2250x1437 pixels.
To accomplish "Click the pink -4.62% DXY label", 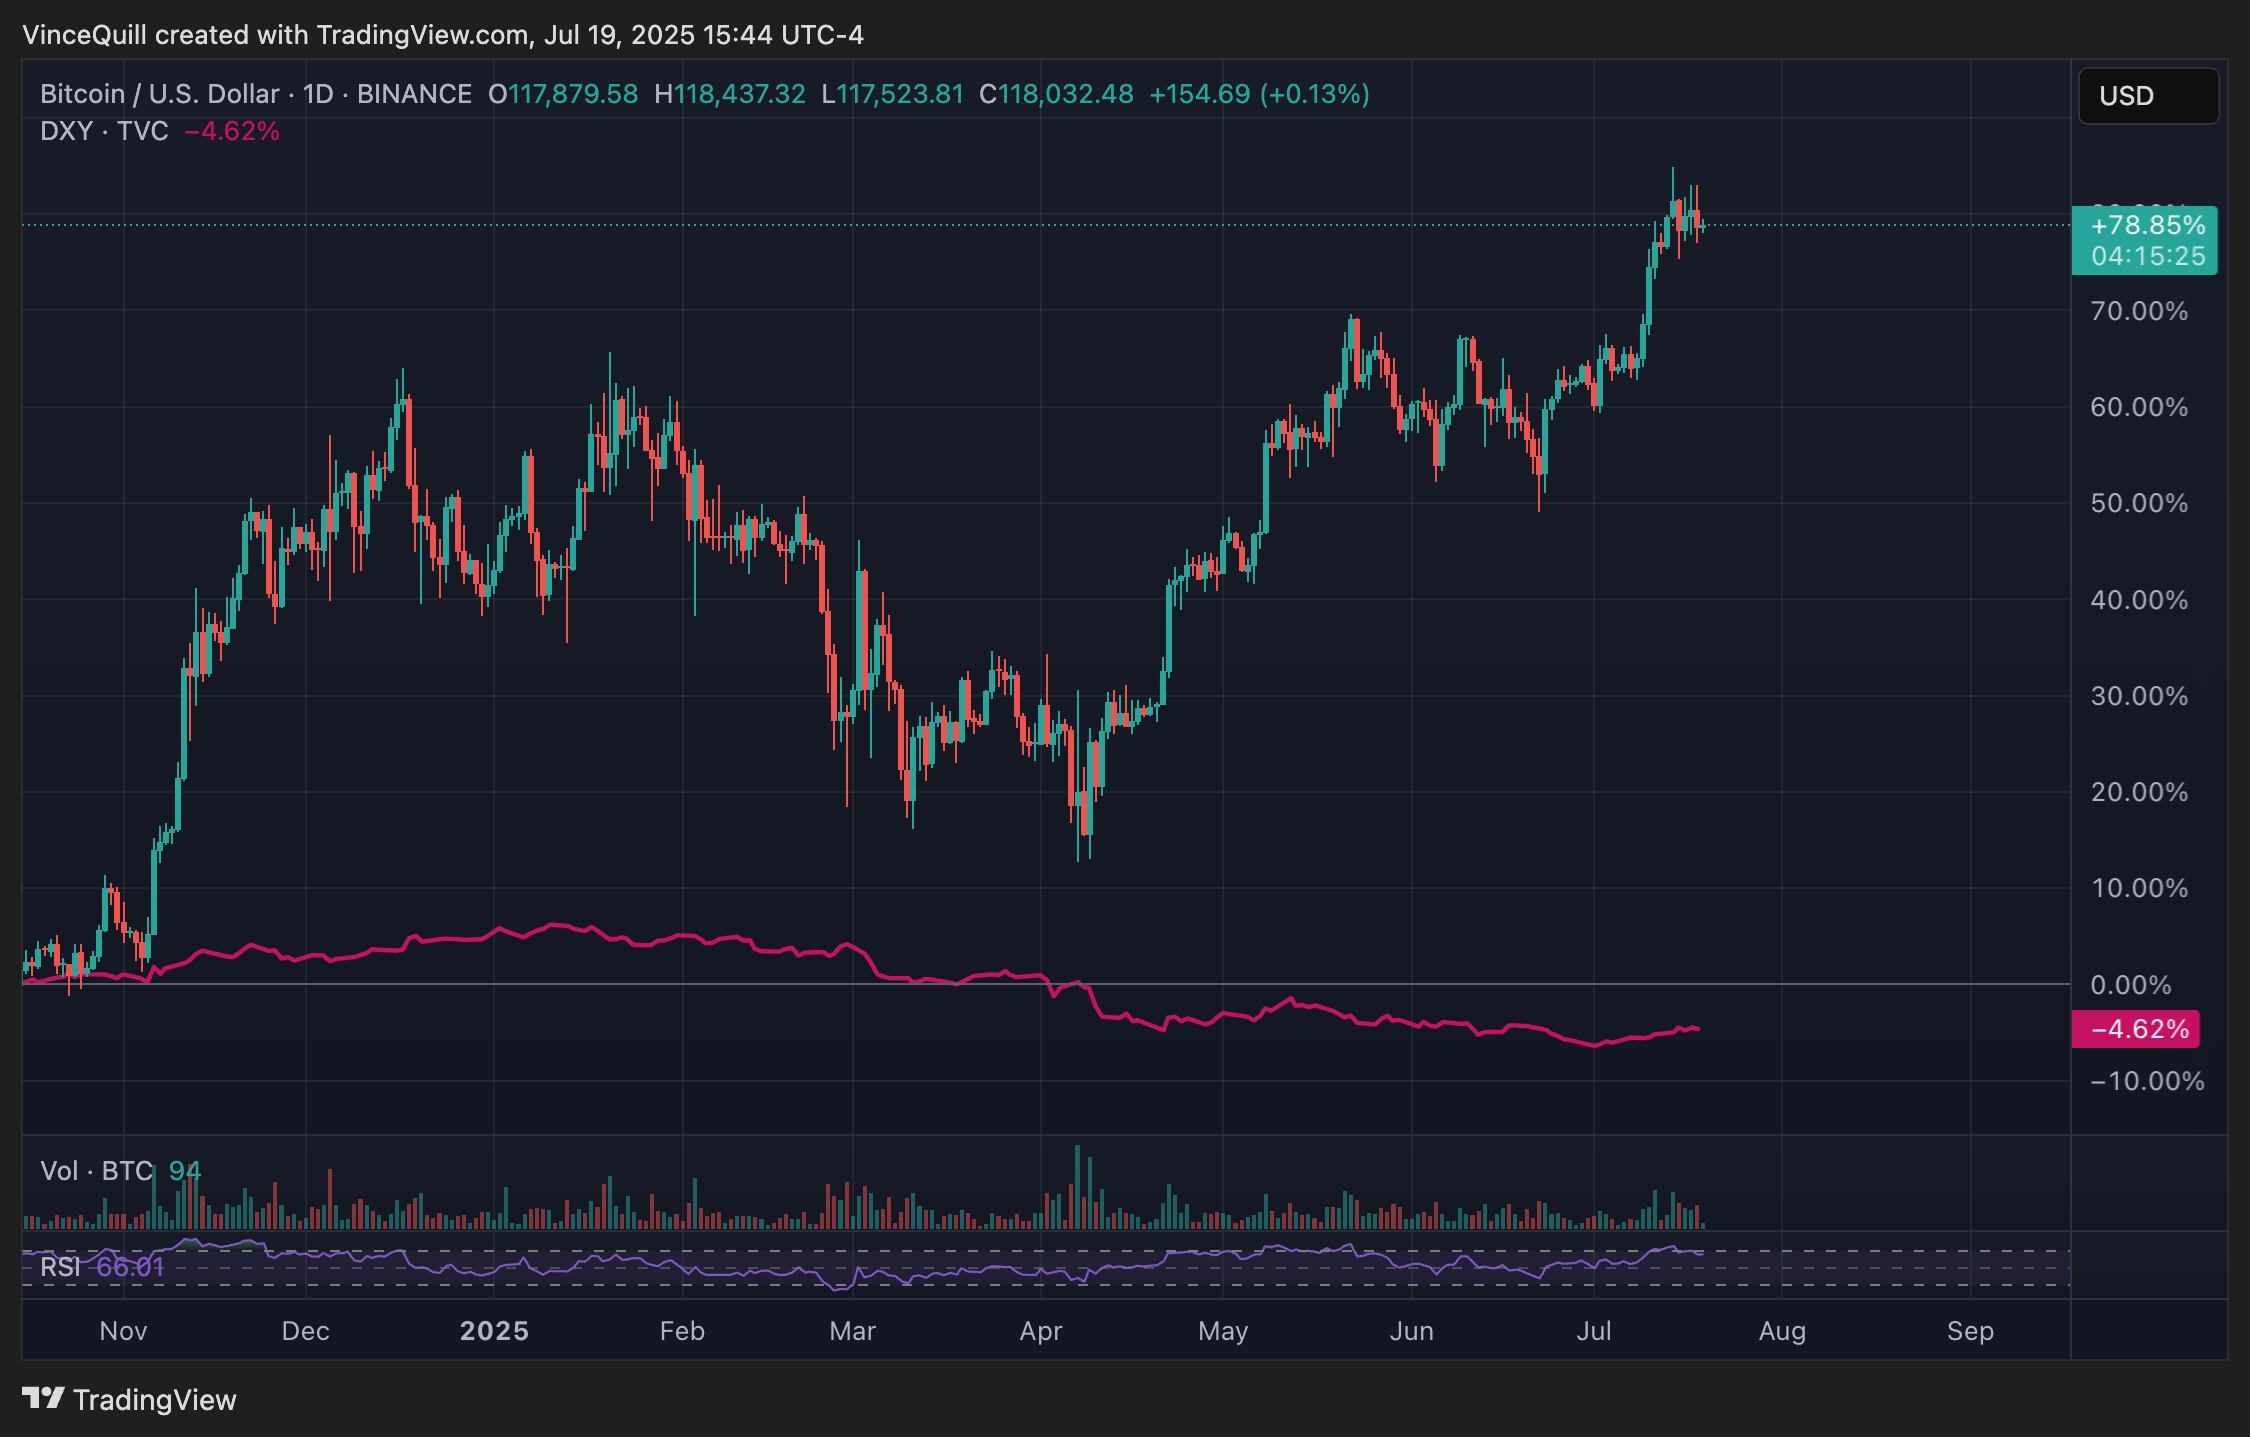I will click(2135, 1029).
